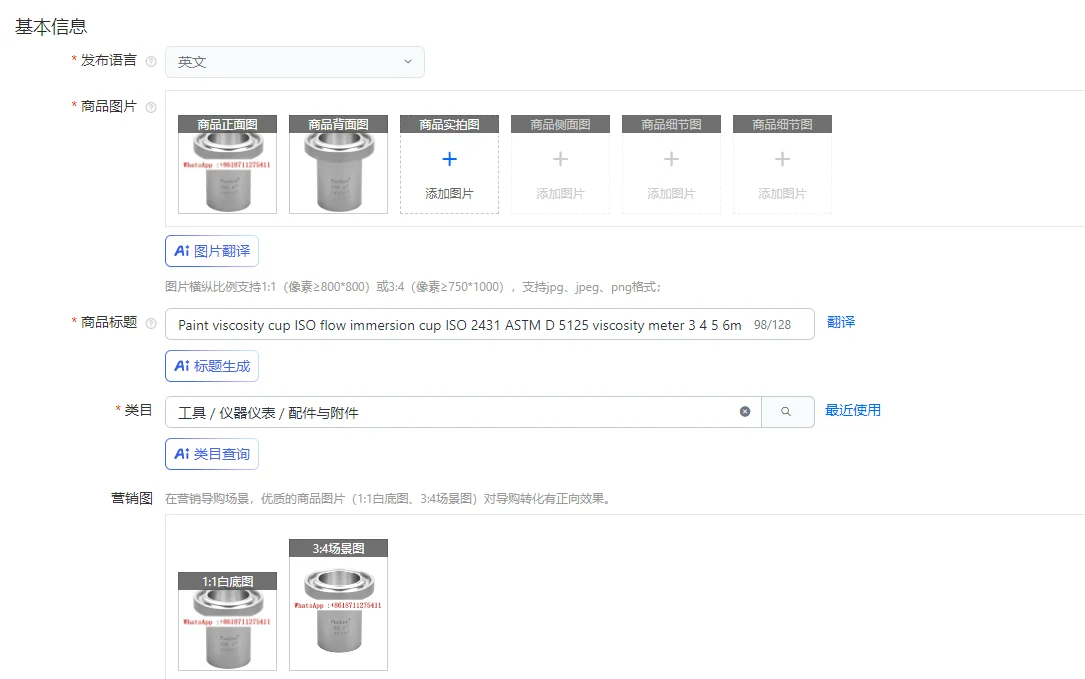Click into the 商品标题 input field
This screenshot has height=679, width=1085.
tap(490, 325)
